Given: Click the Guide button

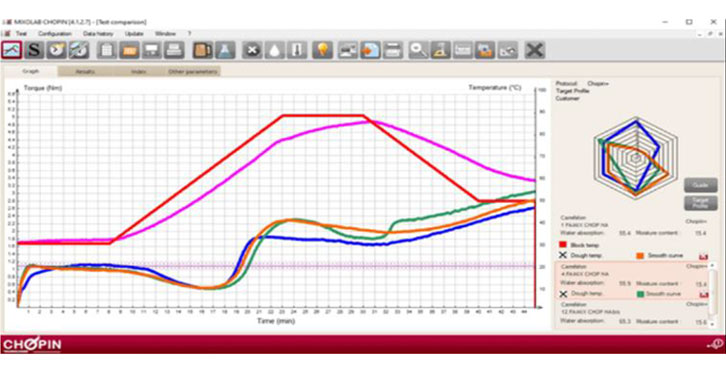Looking at the screenshot, I should pos(701,185).
